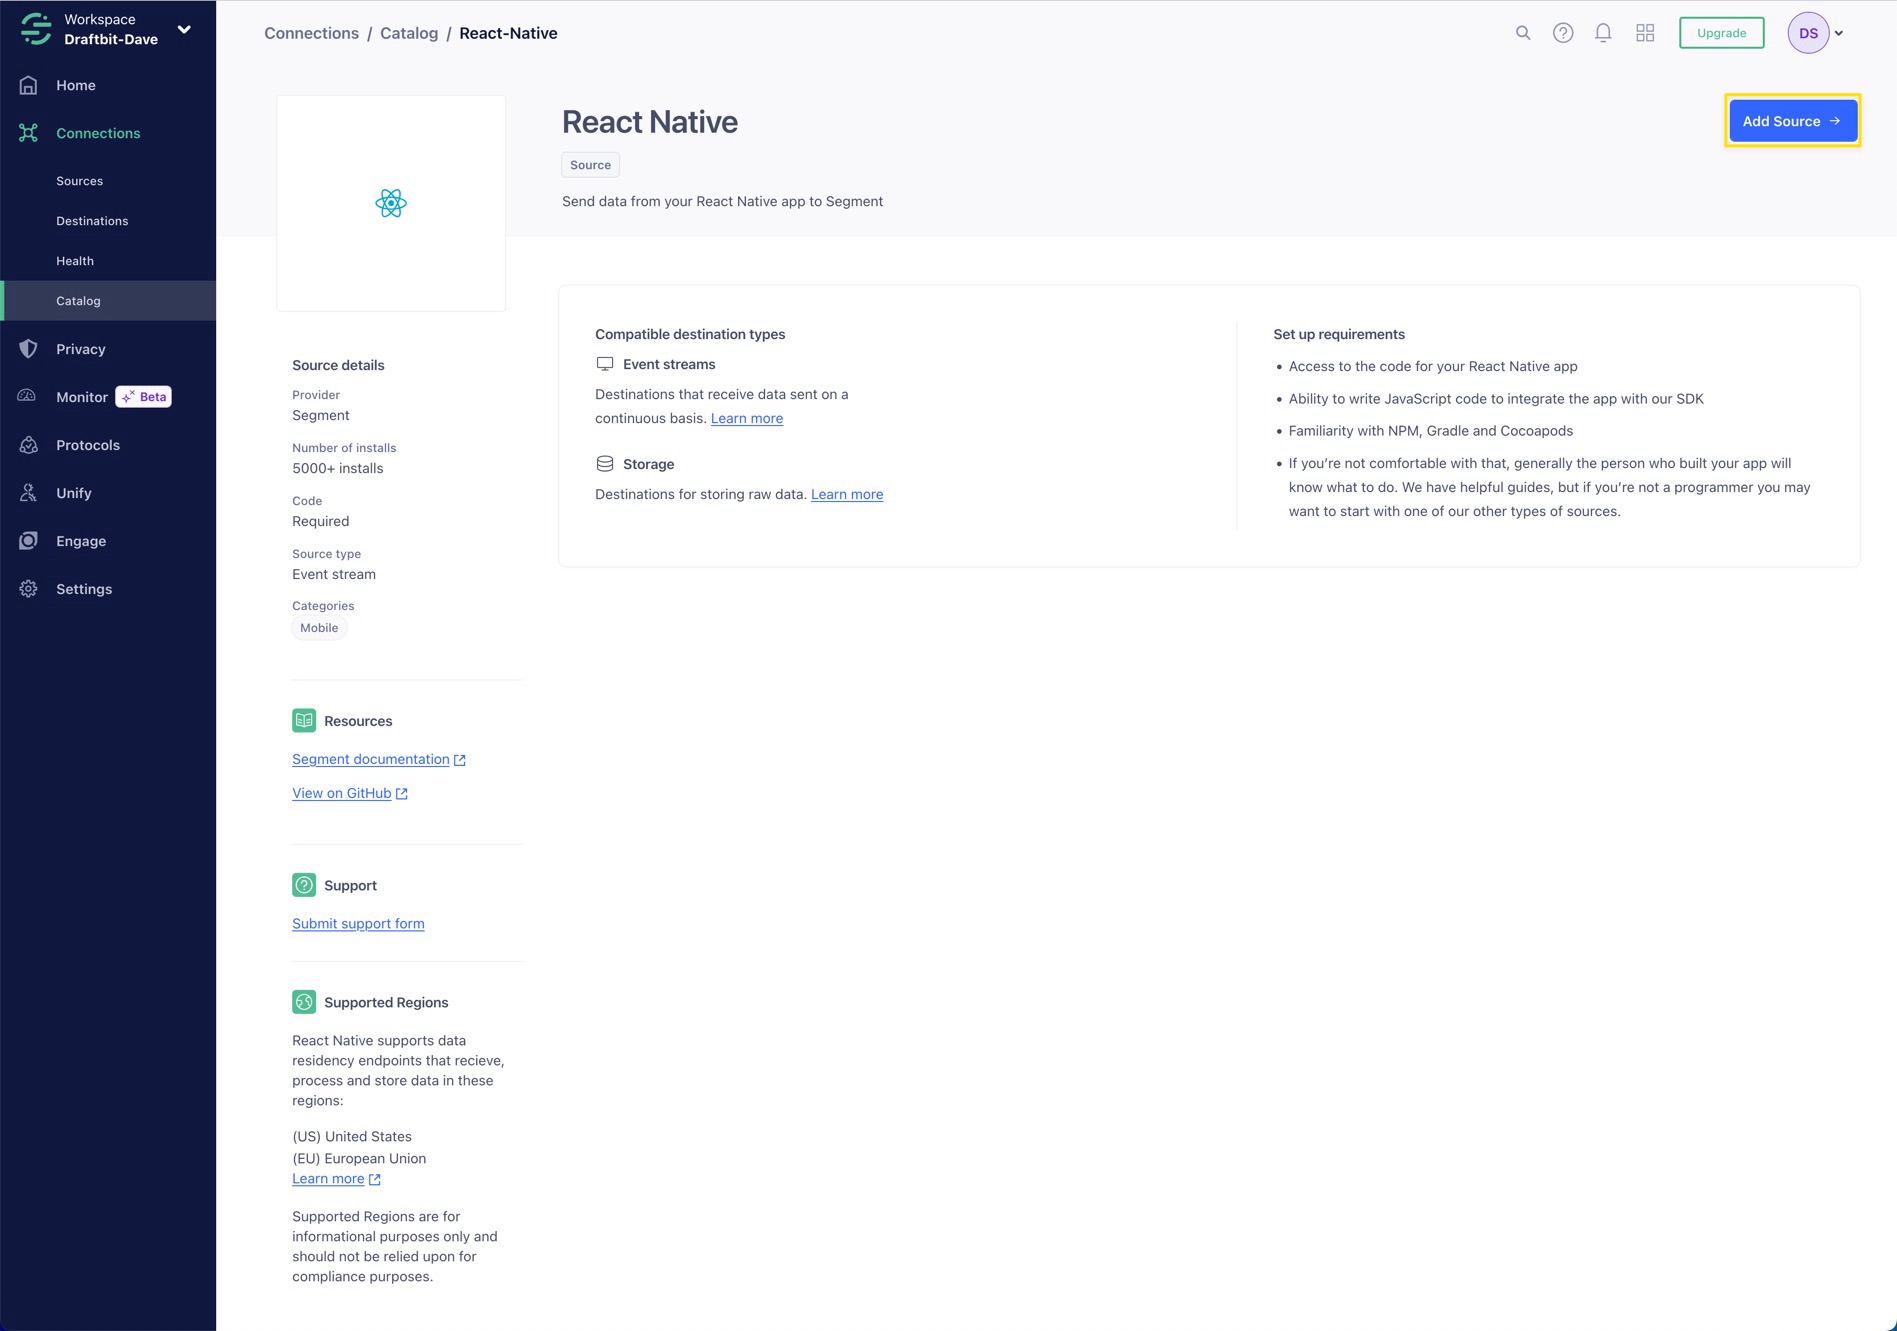
Task: Click the Mobile category tag
Action: click(319, 628)
